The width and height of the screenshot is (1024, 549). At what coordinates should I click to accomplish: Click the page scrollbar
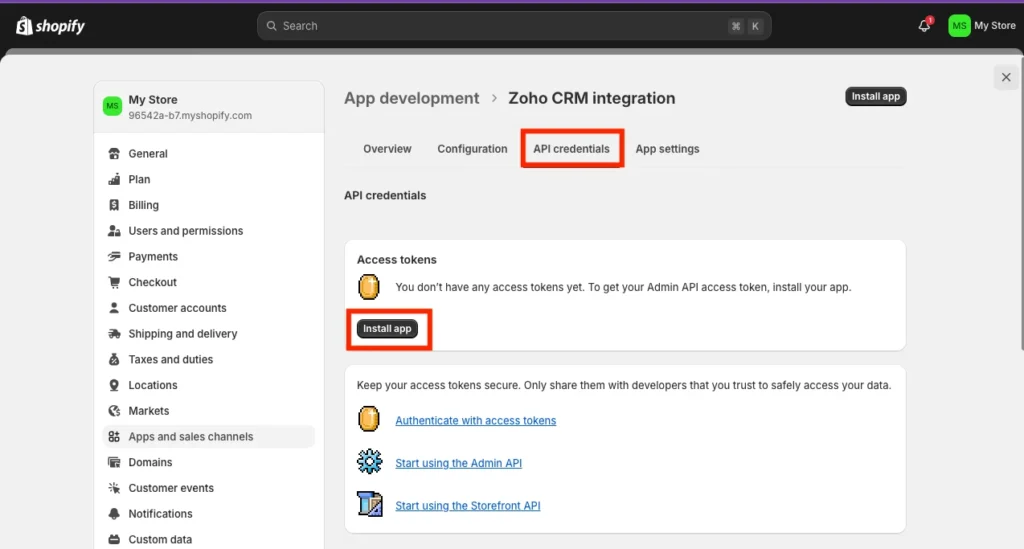(1021, 206)
